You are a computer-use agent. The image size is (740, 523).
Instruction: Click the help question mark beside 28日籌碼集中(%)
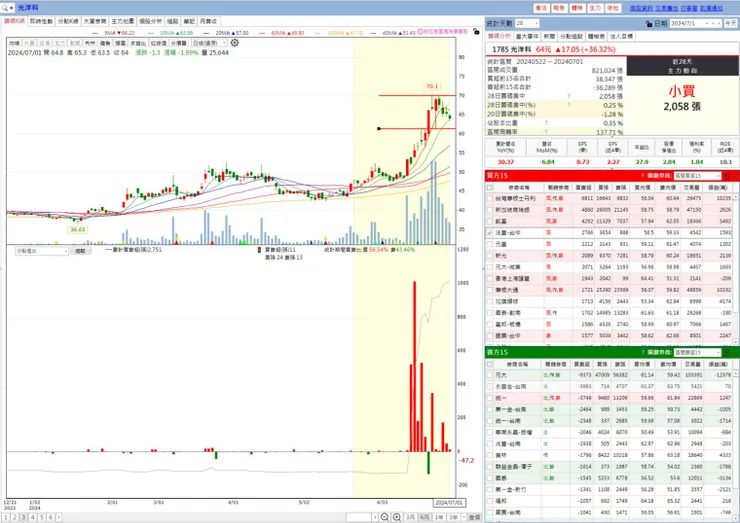pos(569,105)
